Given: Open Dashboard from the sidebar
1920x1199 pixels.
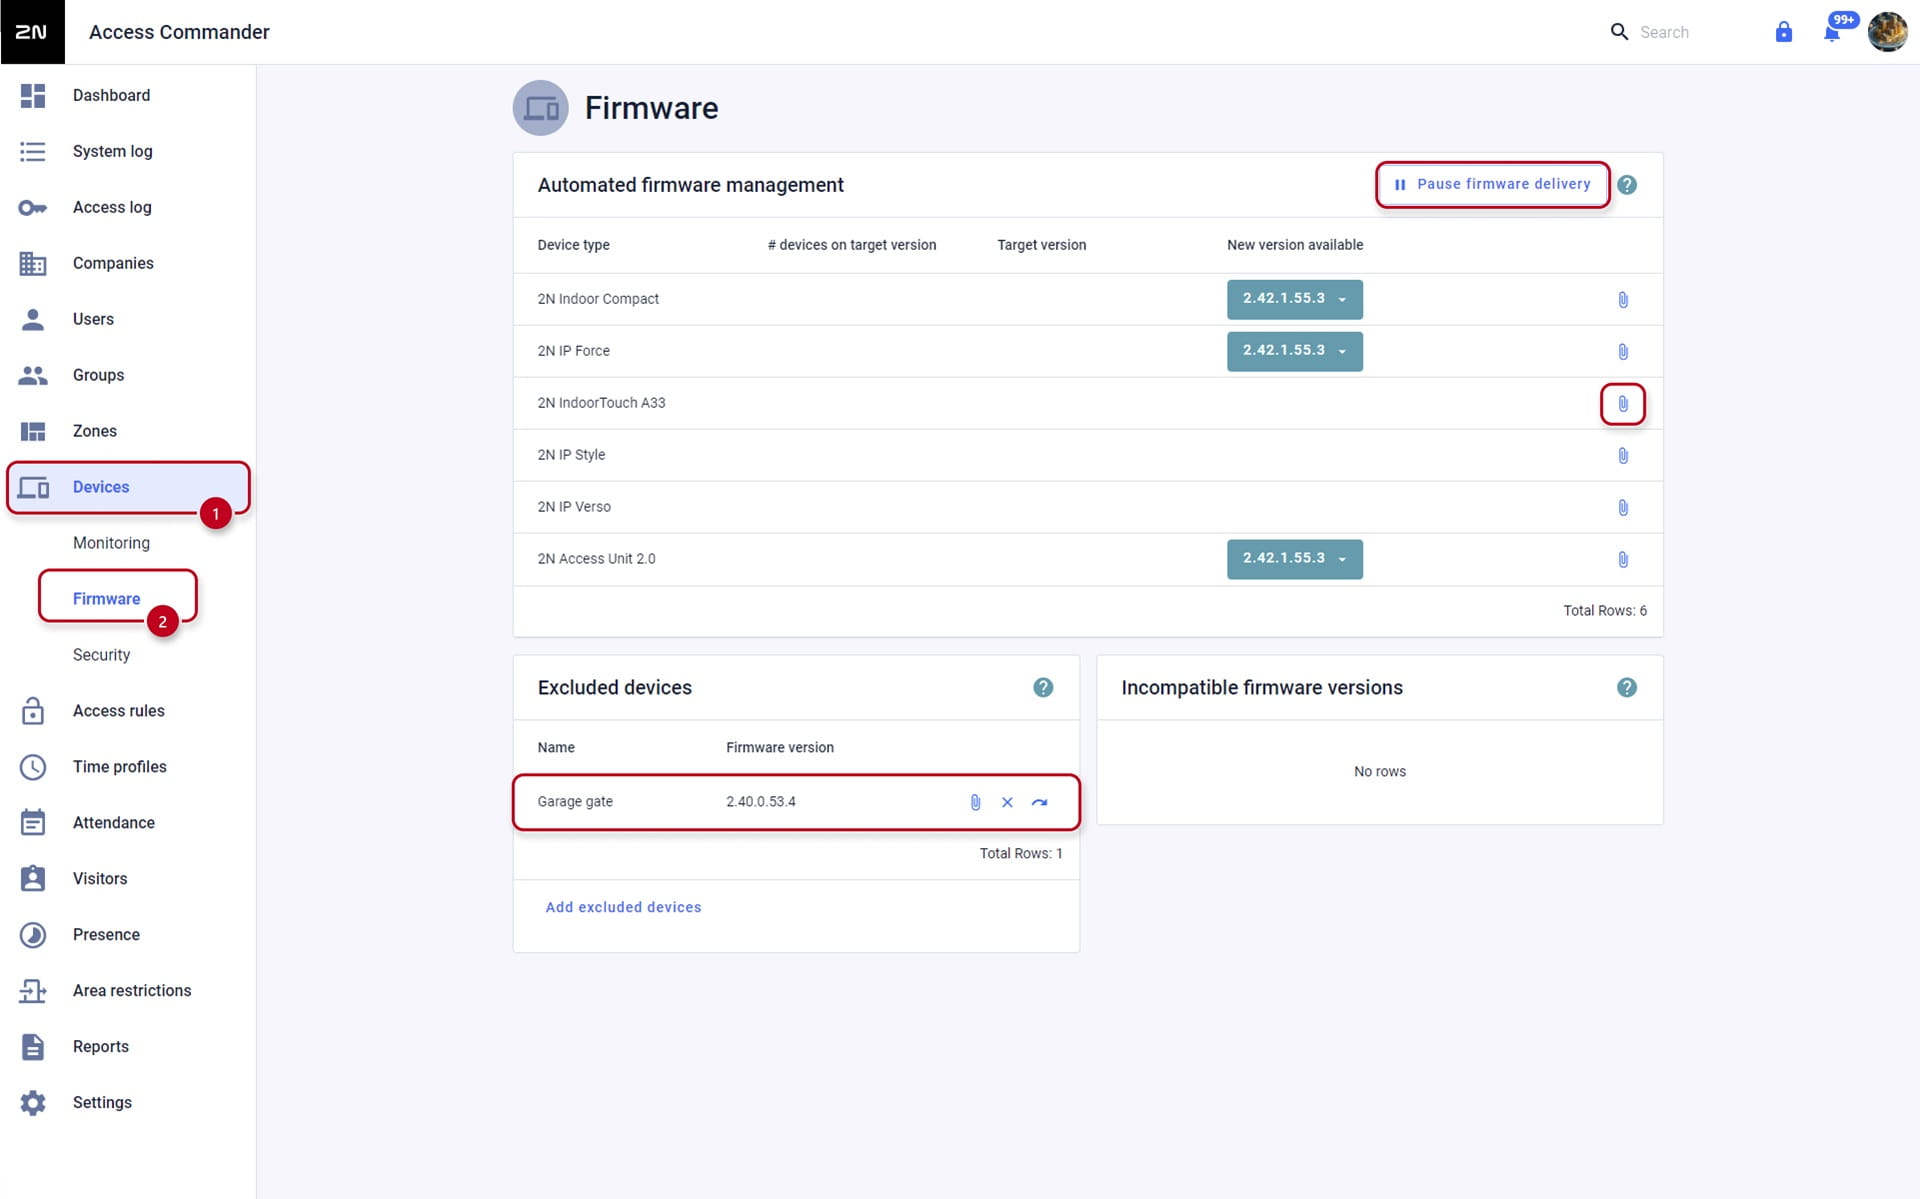Looking at the screenshot, I should 111,95.
